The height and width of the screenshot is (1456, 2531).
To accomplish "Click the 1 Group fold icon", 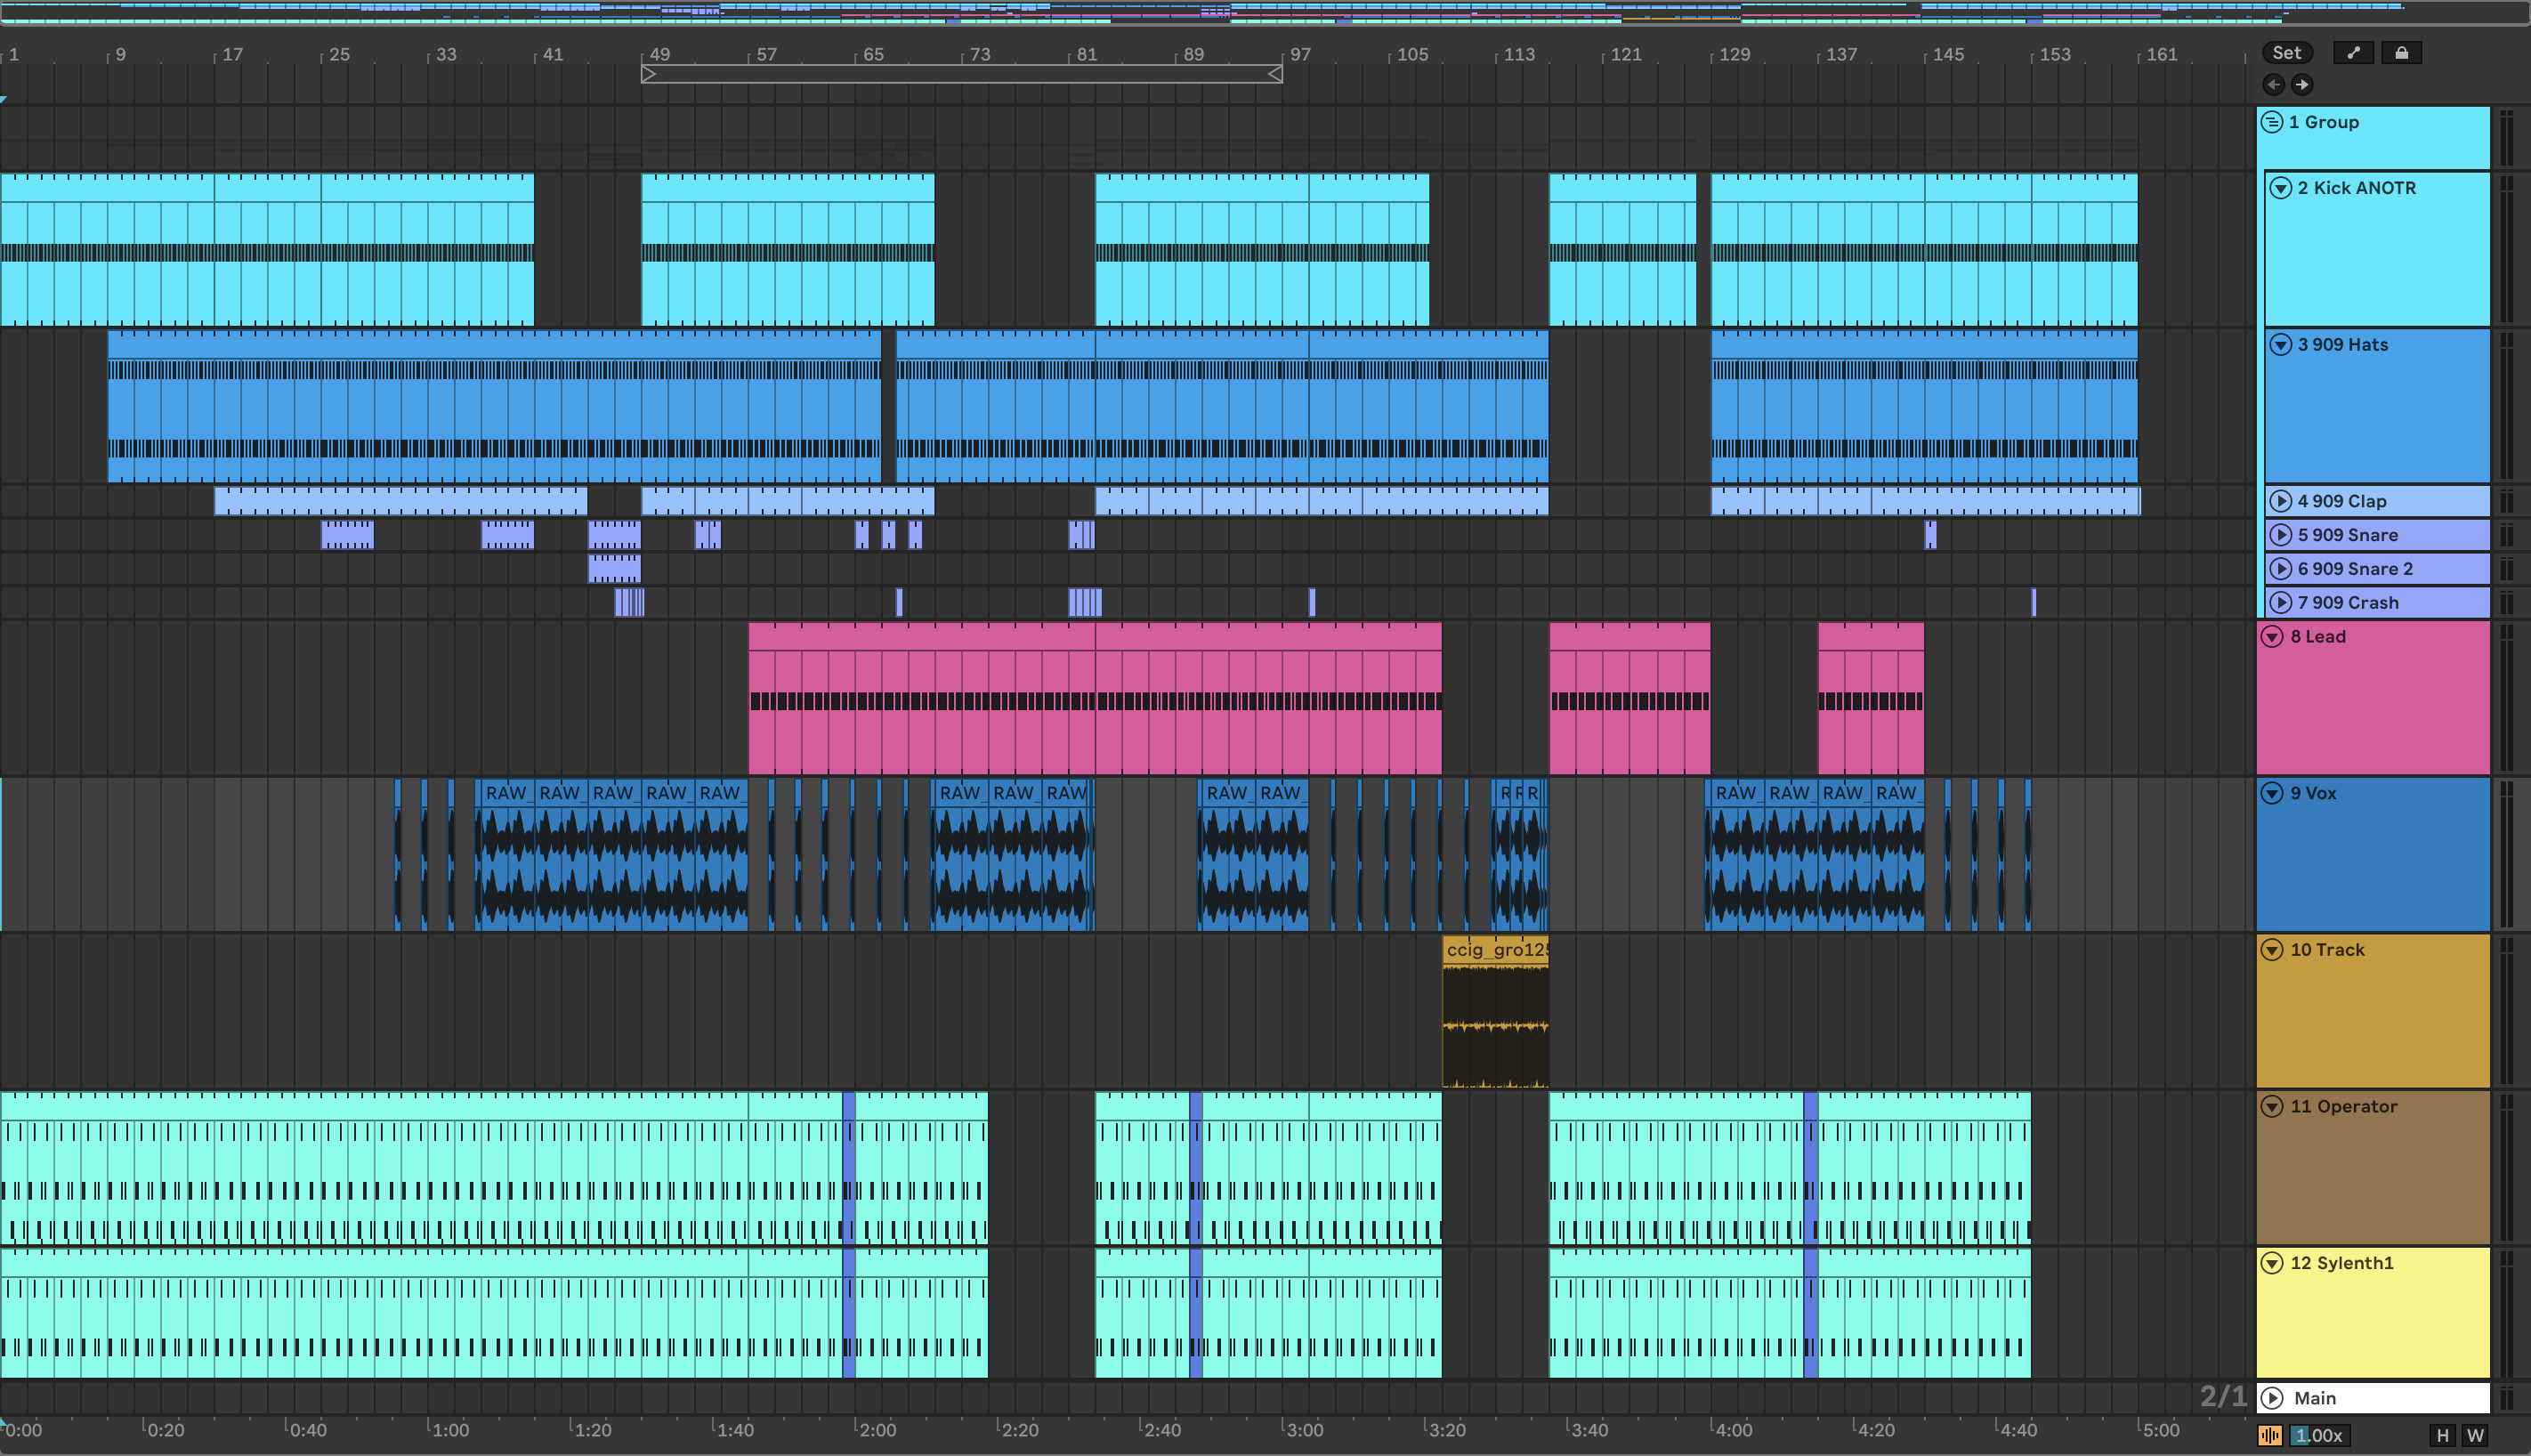I will click(2272, 122).
